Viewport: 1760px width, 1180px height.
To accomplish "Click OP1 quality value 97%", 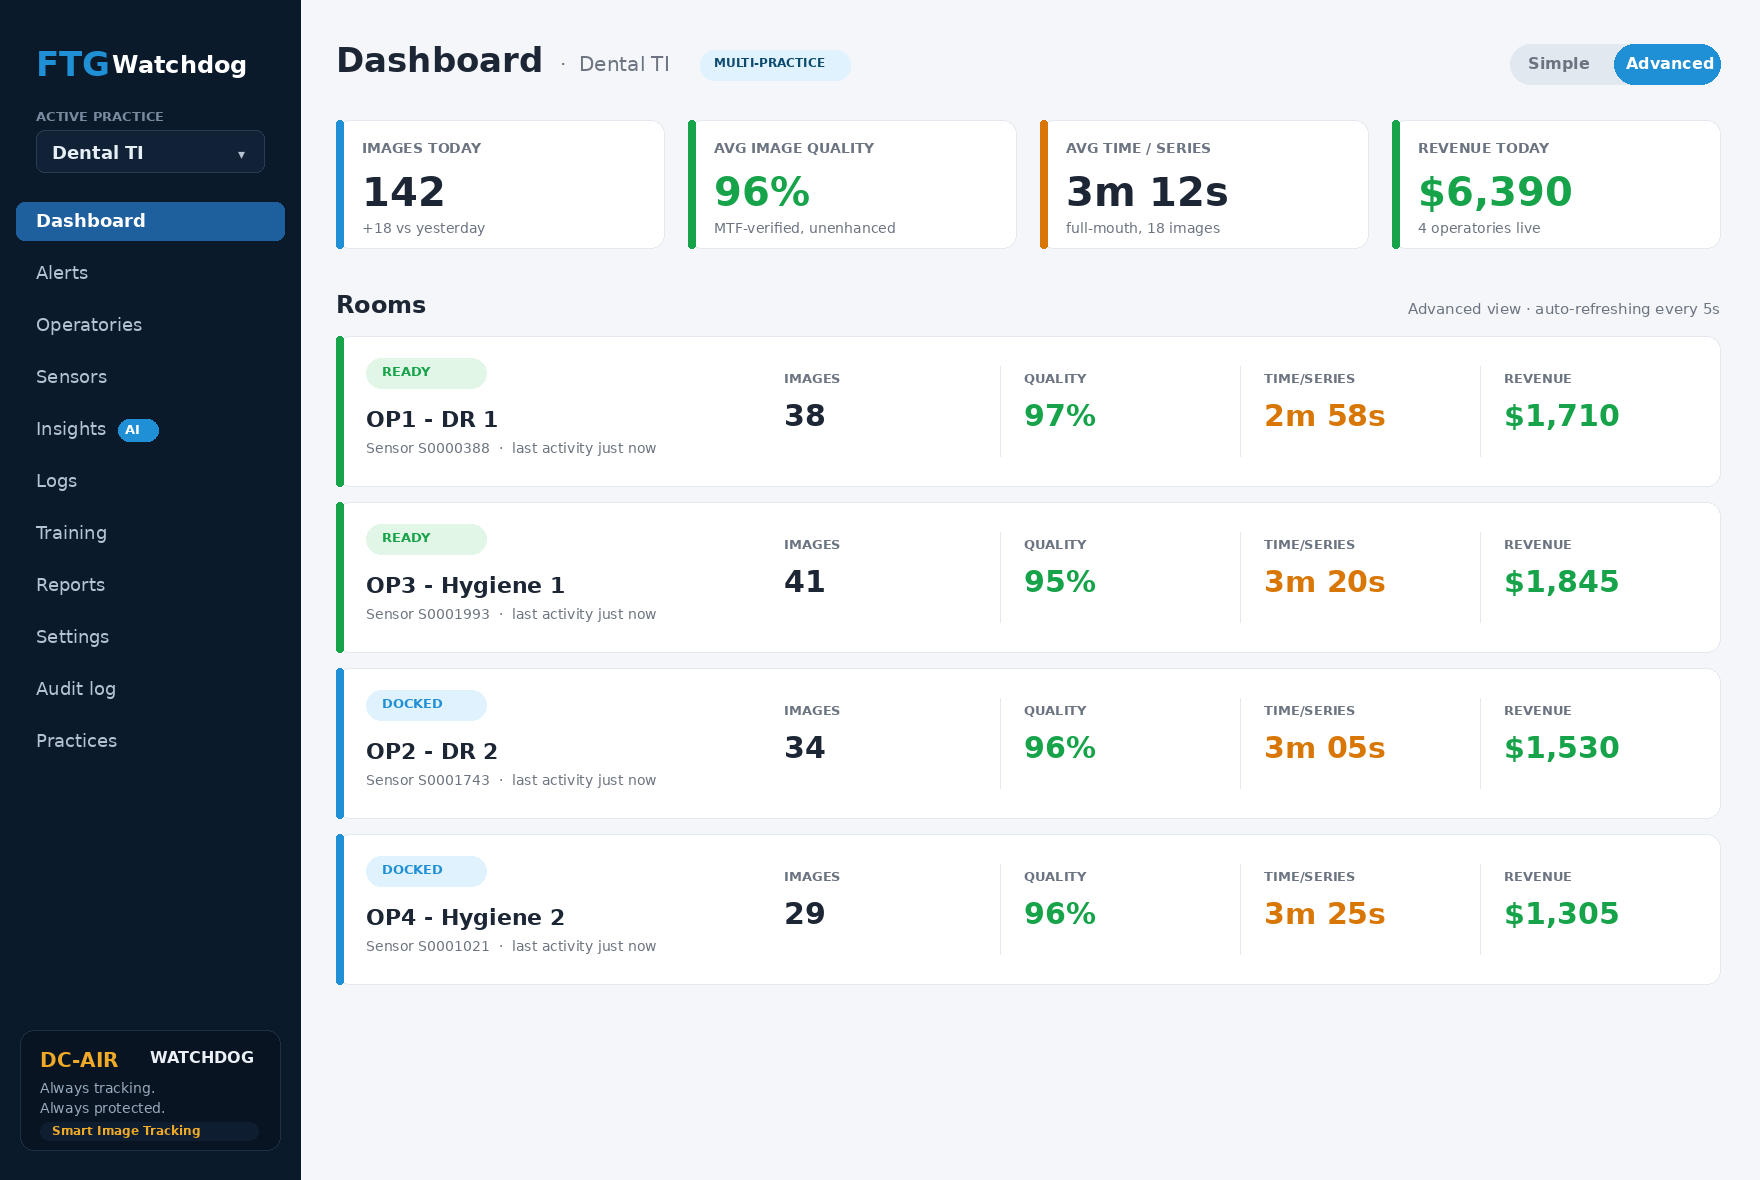I will point(1060,416).
